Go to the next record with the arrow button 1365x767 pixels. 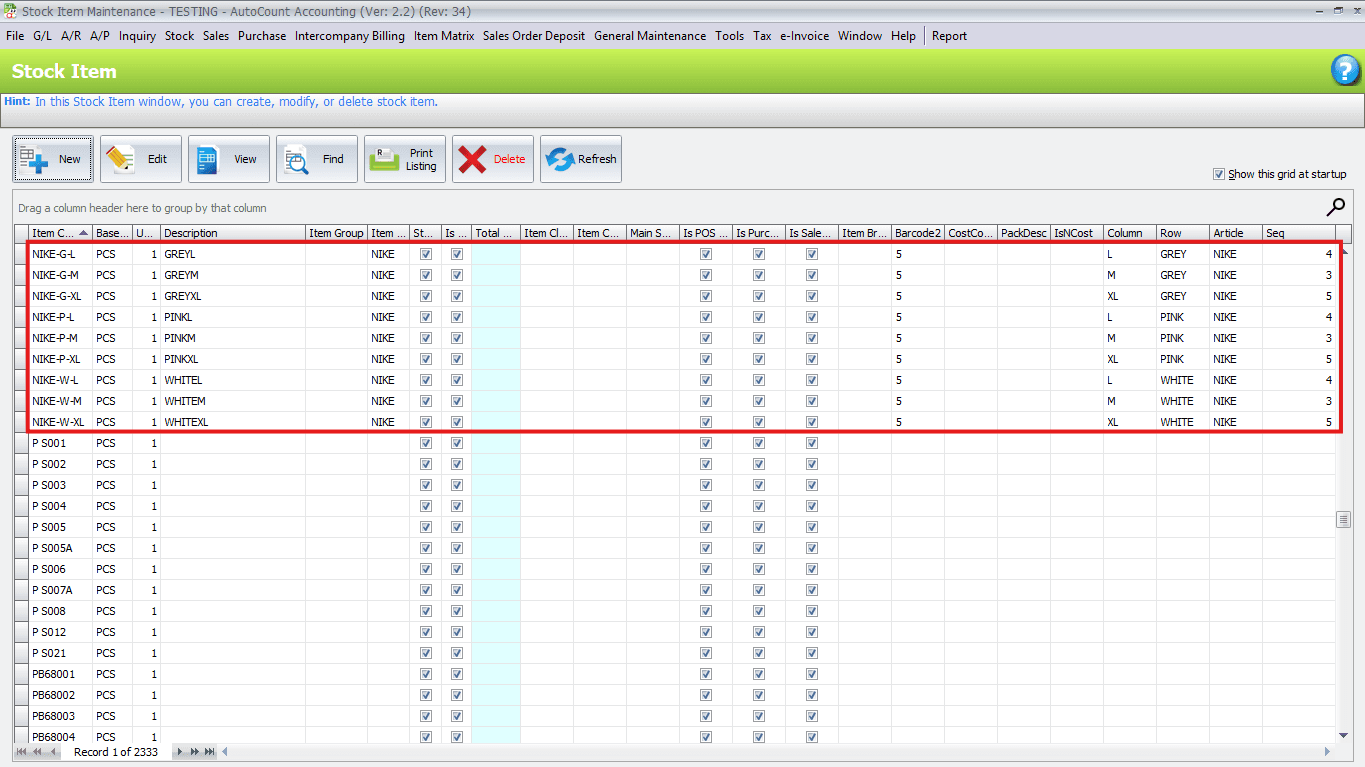tap(178, 751)
